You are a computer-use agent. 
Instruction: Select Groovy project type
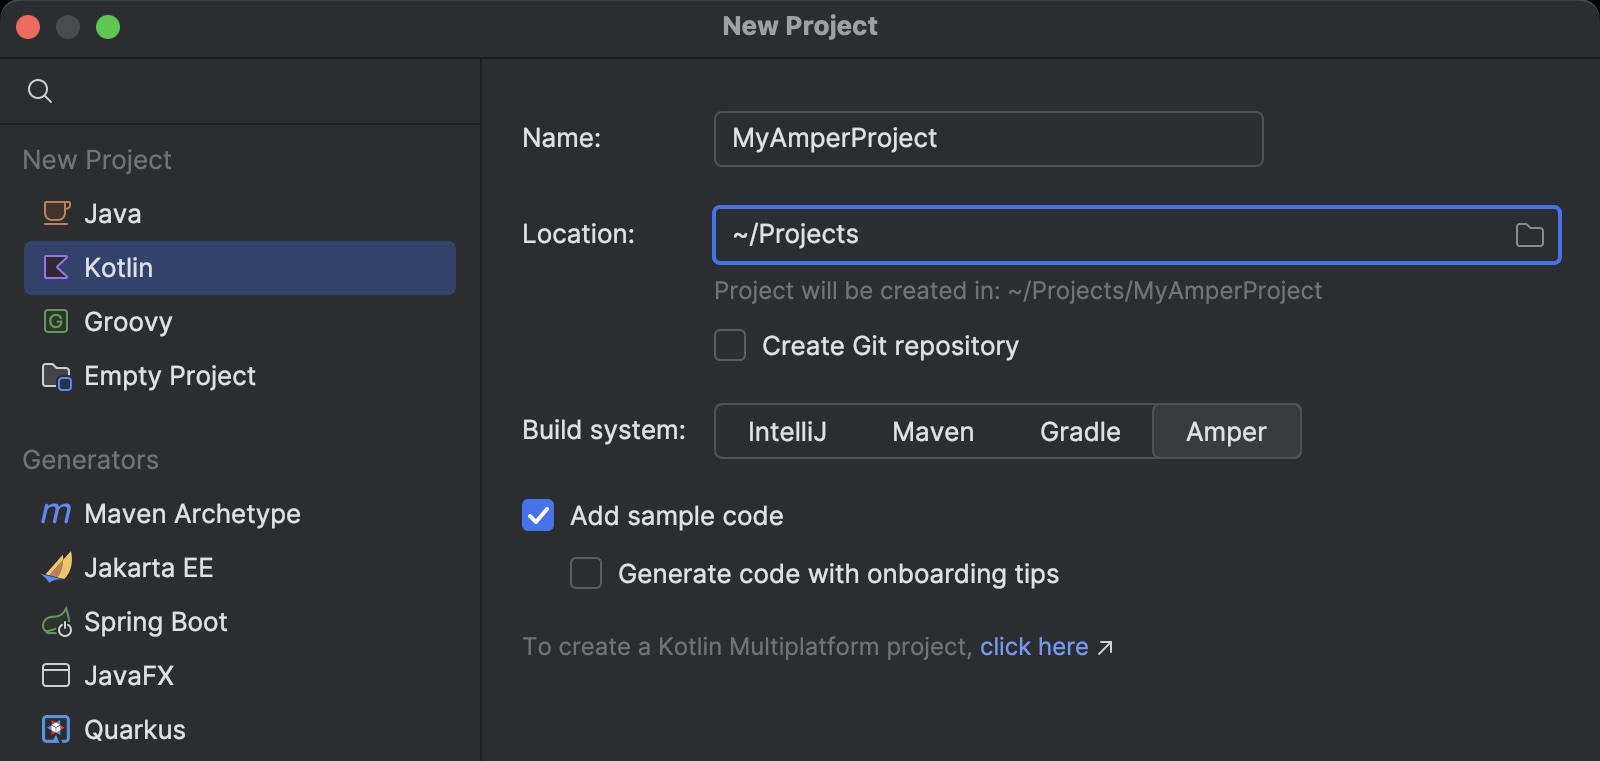[x=240, y=321]
